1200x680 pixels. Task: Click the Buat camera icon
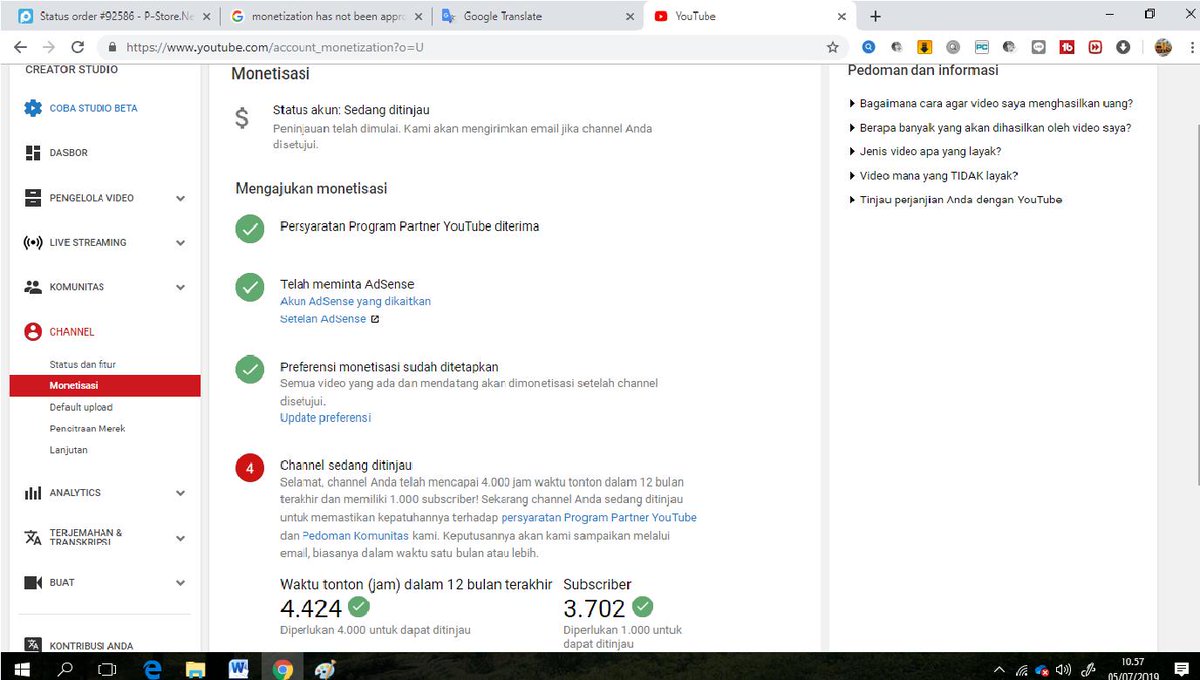33,582
